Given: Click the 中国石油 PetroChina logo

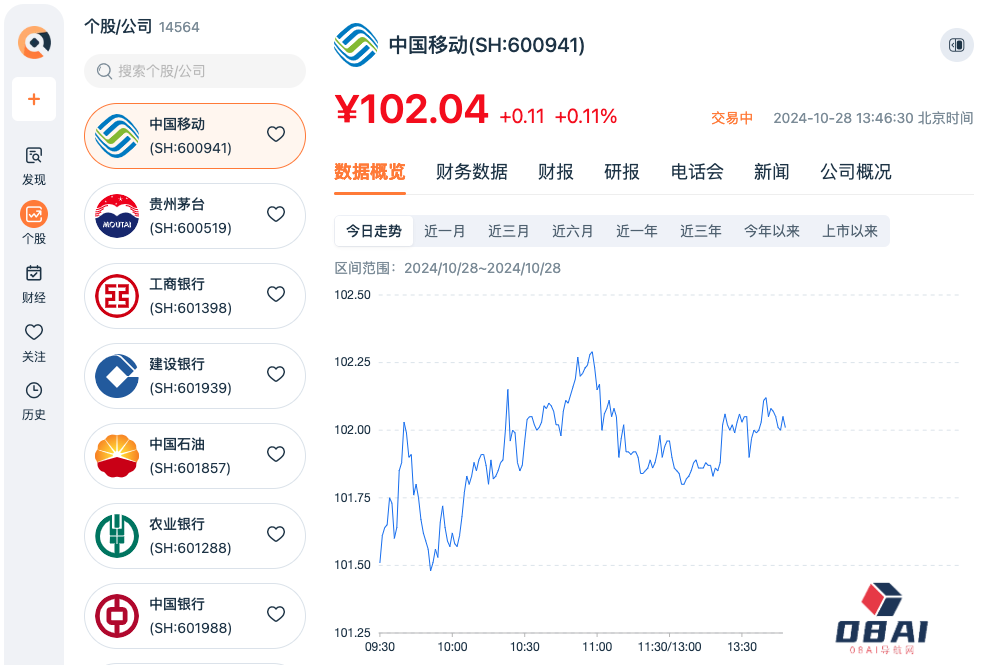Looking at the screenshot, I should pos(117,456).
